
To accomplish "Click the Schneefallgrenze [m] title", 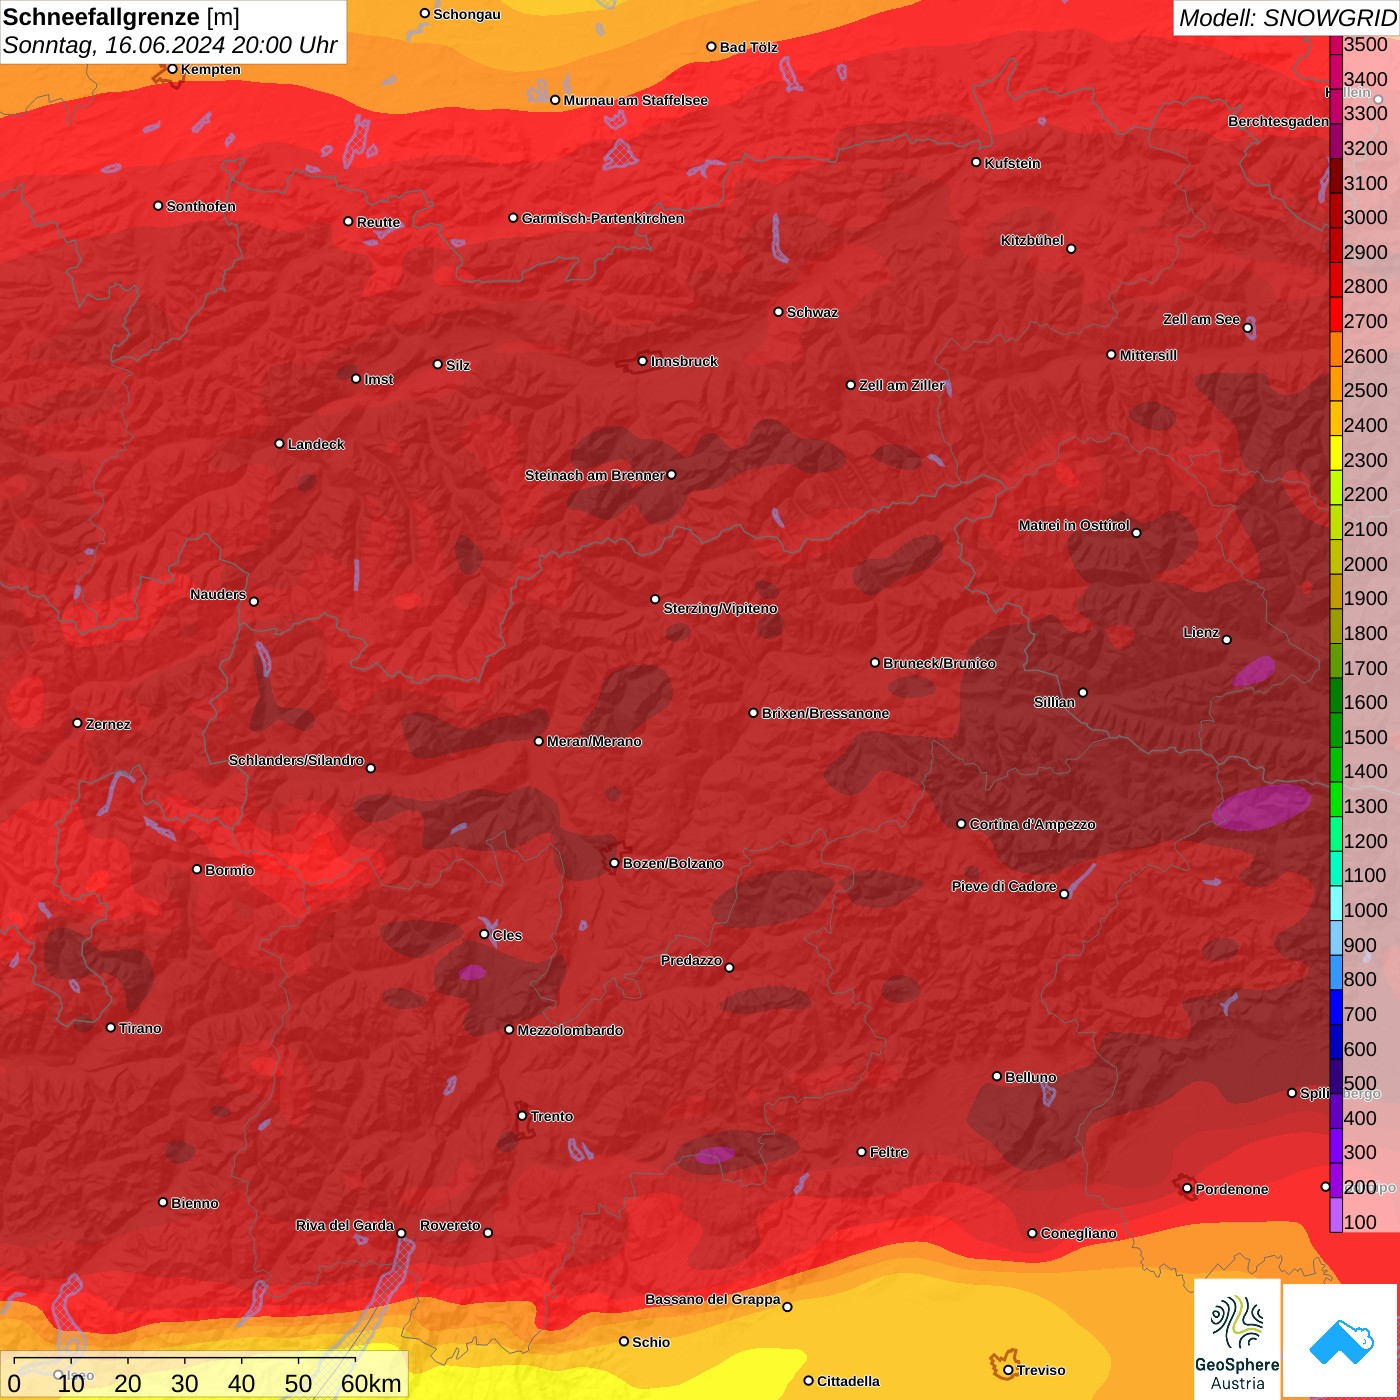I will 121,17.
